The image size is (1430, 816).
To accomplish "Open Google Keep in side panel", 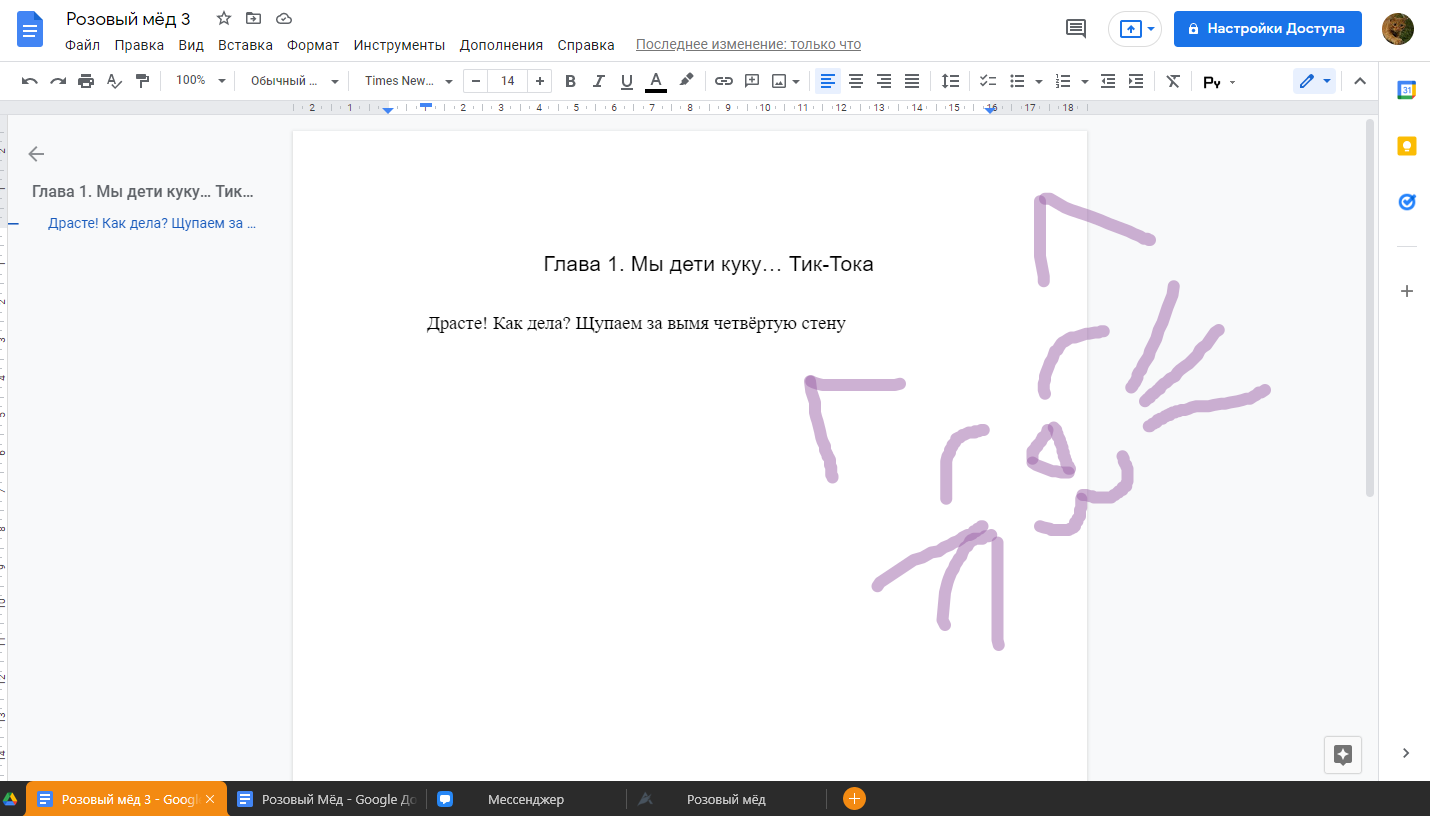I will click(1407, 146).
